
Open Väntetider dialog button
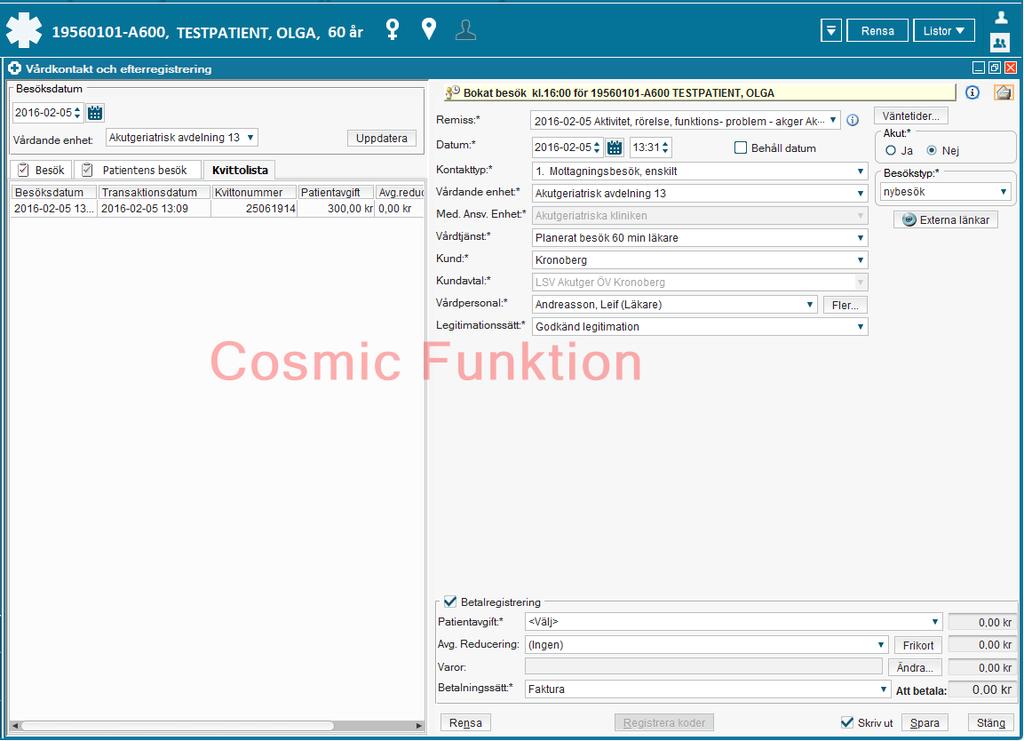pyautogui.click(x=911, y=116)
